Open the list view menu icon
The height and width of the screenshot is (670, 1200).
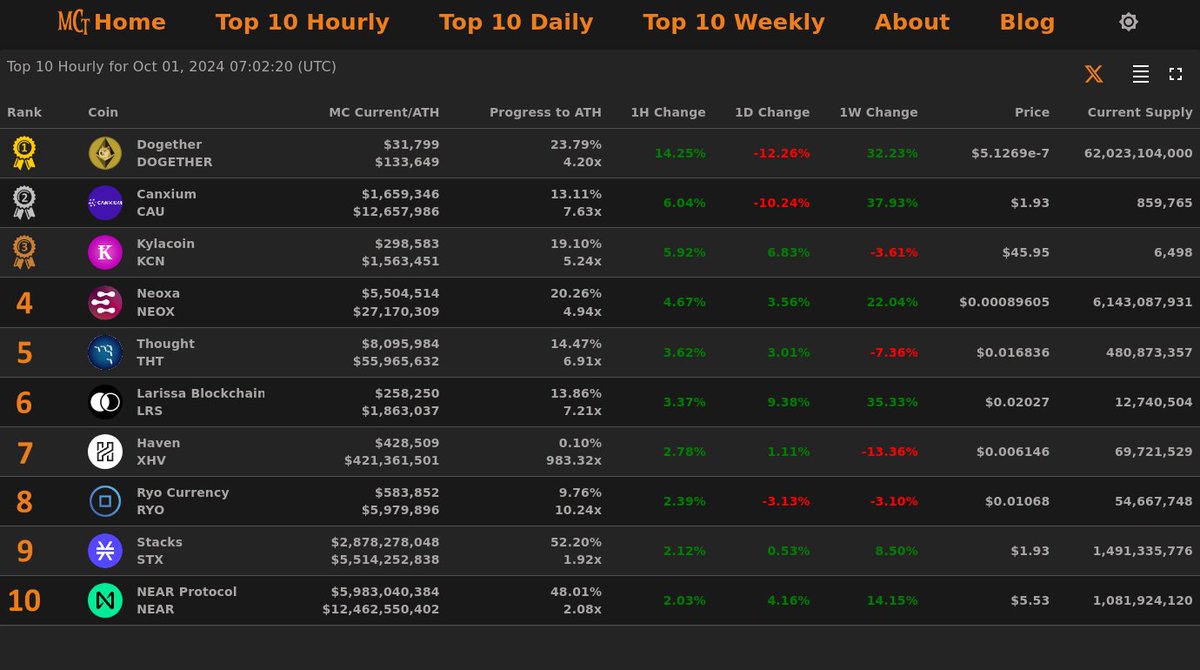1140,74
